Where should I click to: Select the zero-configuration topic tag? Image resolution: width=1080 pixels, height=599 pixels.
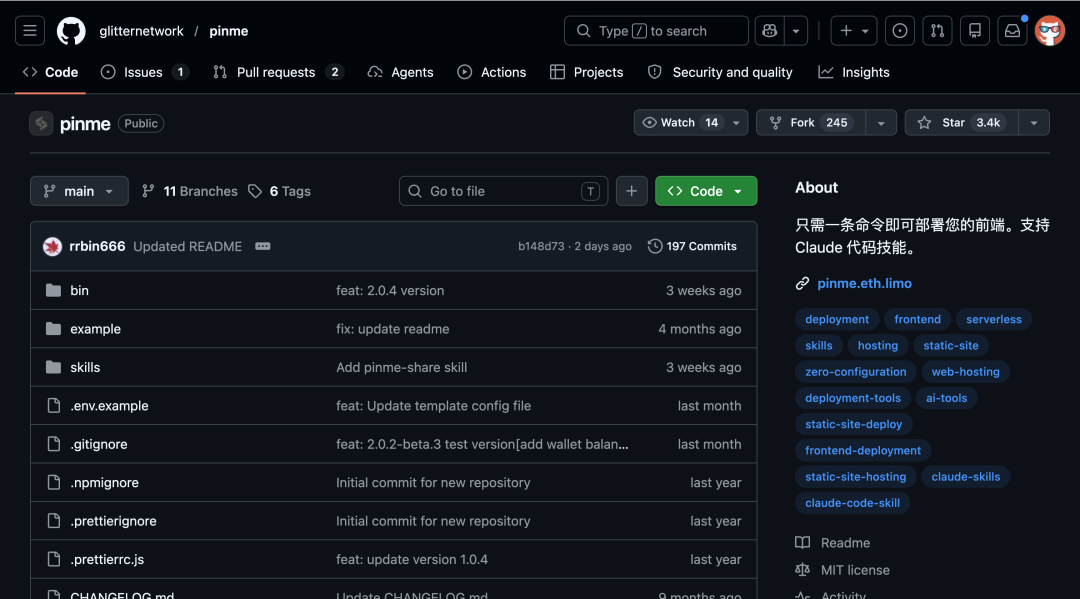point(855,372)
